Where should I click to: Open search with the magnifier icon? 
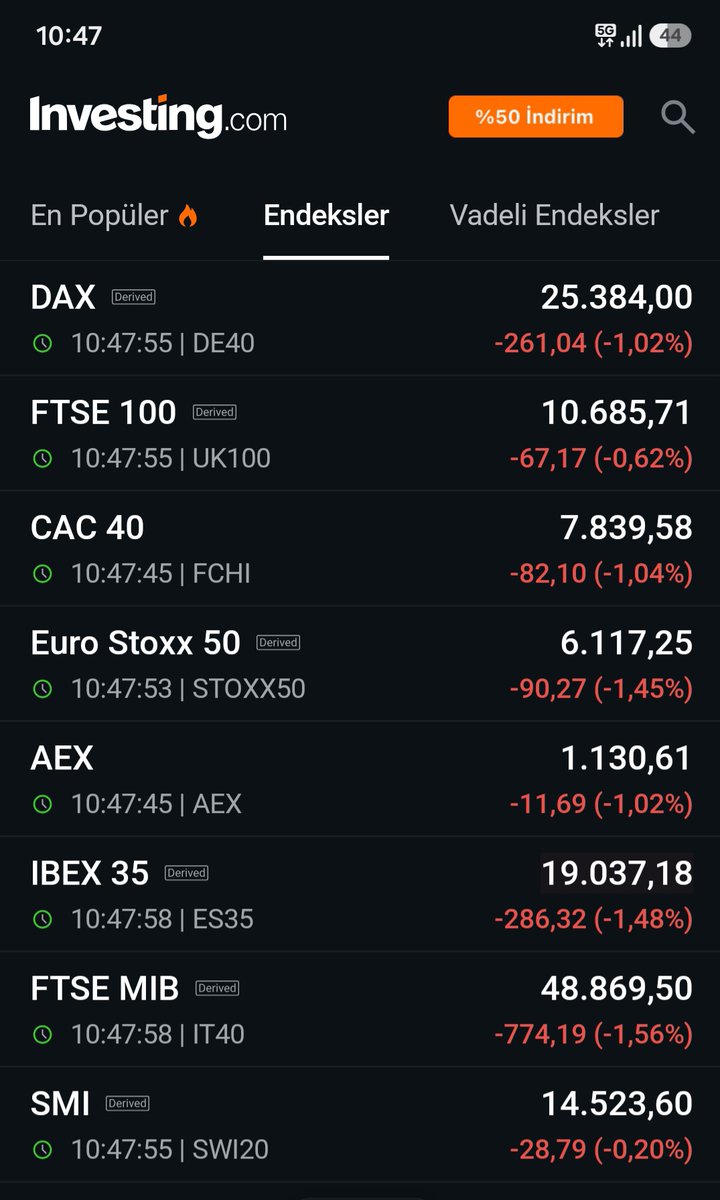tap(678, 117)
